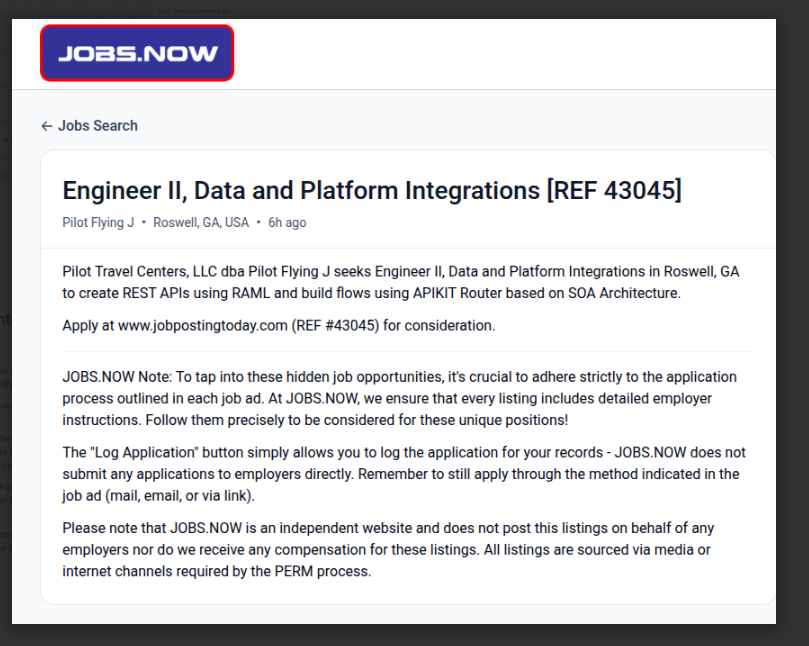Select the job title with REF 43045

click(x=372, y=190)
